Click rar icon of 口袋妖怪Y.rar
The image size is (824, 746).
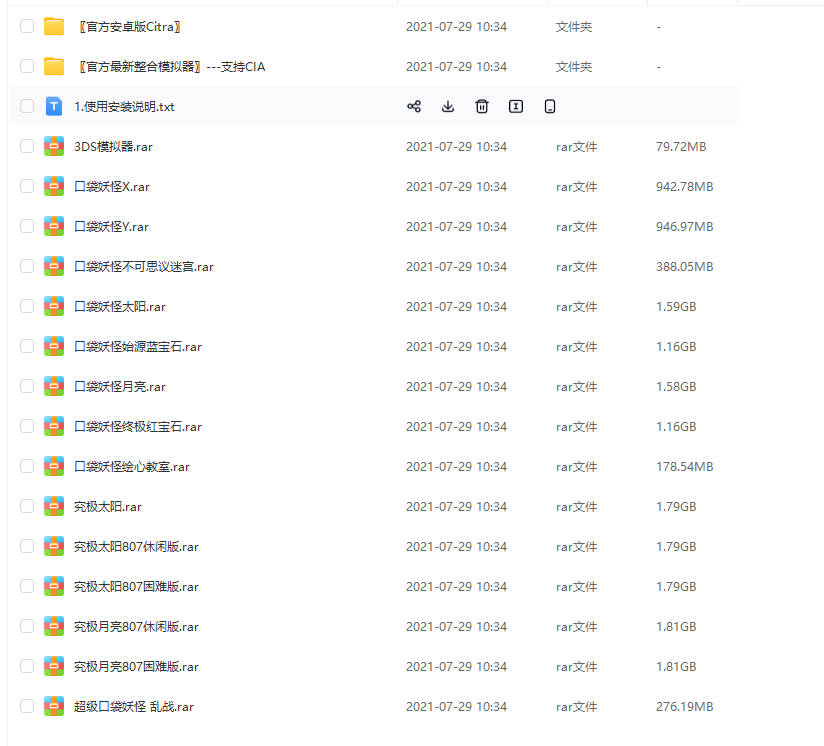[x=54, y=226]
